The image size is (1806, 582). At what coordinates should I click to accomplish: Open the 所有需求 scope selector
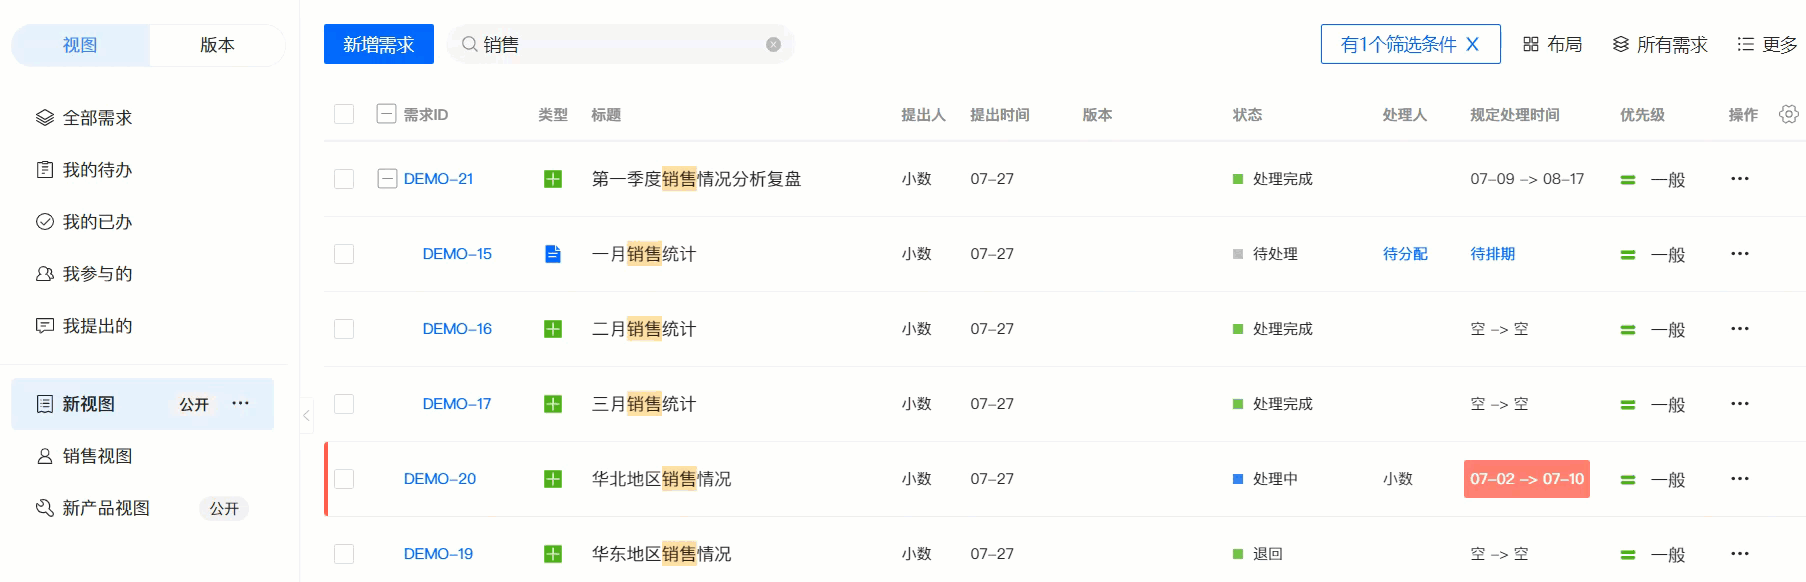click(1660, 44)
